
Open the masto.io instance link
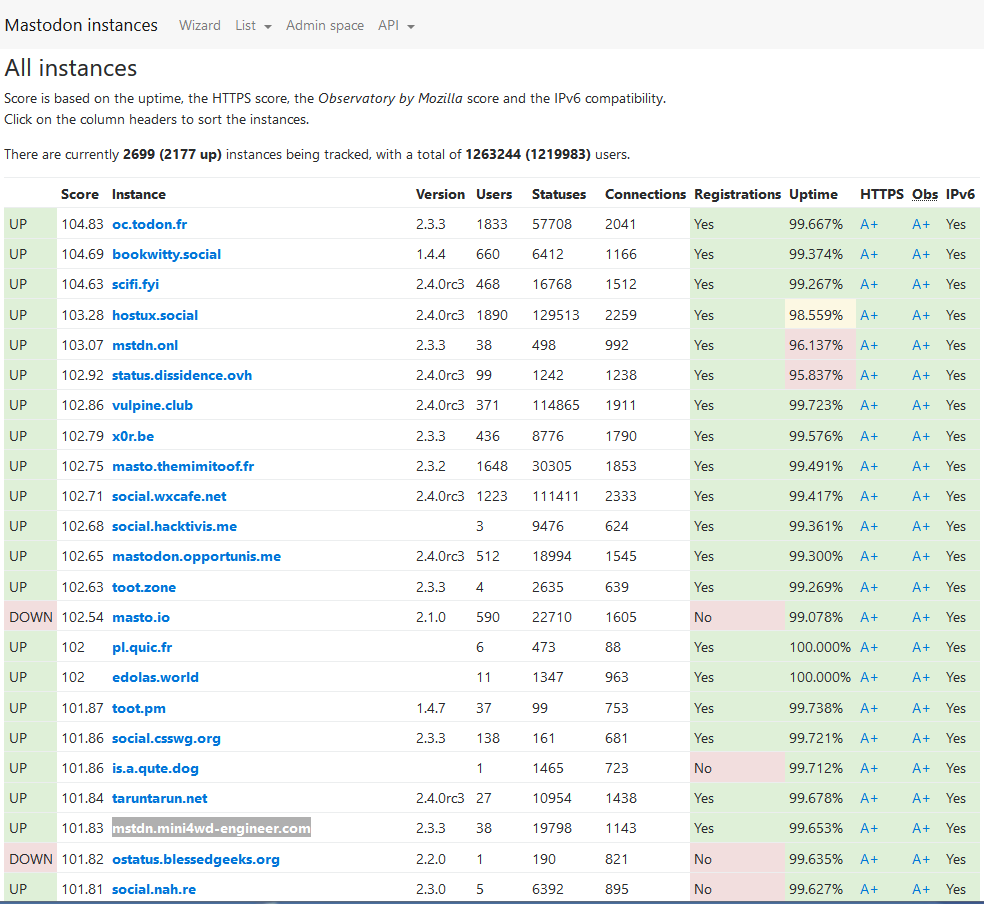tap(140, 617)
